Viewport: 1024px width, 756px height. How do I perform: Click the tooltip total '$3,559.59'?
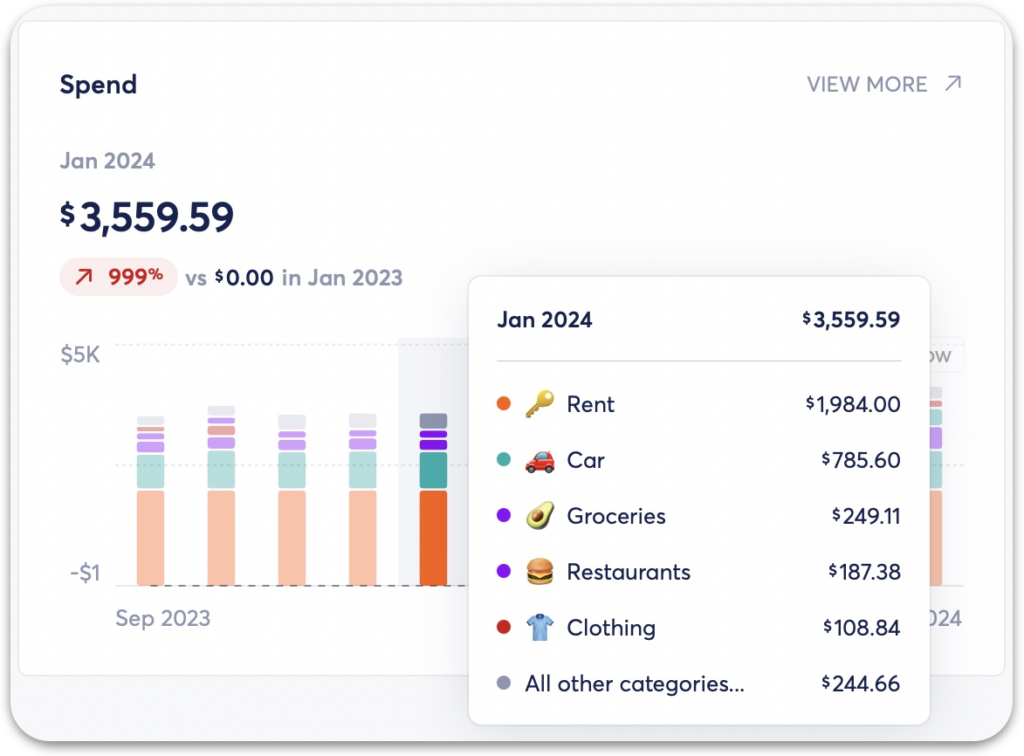851,320
